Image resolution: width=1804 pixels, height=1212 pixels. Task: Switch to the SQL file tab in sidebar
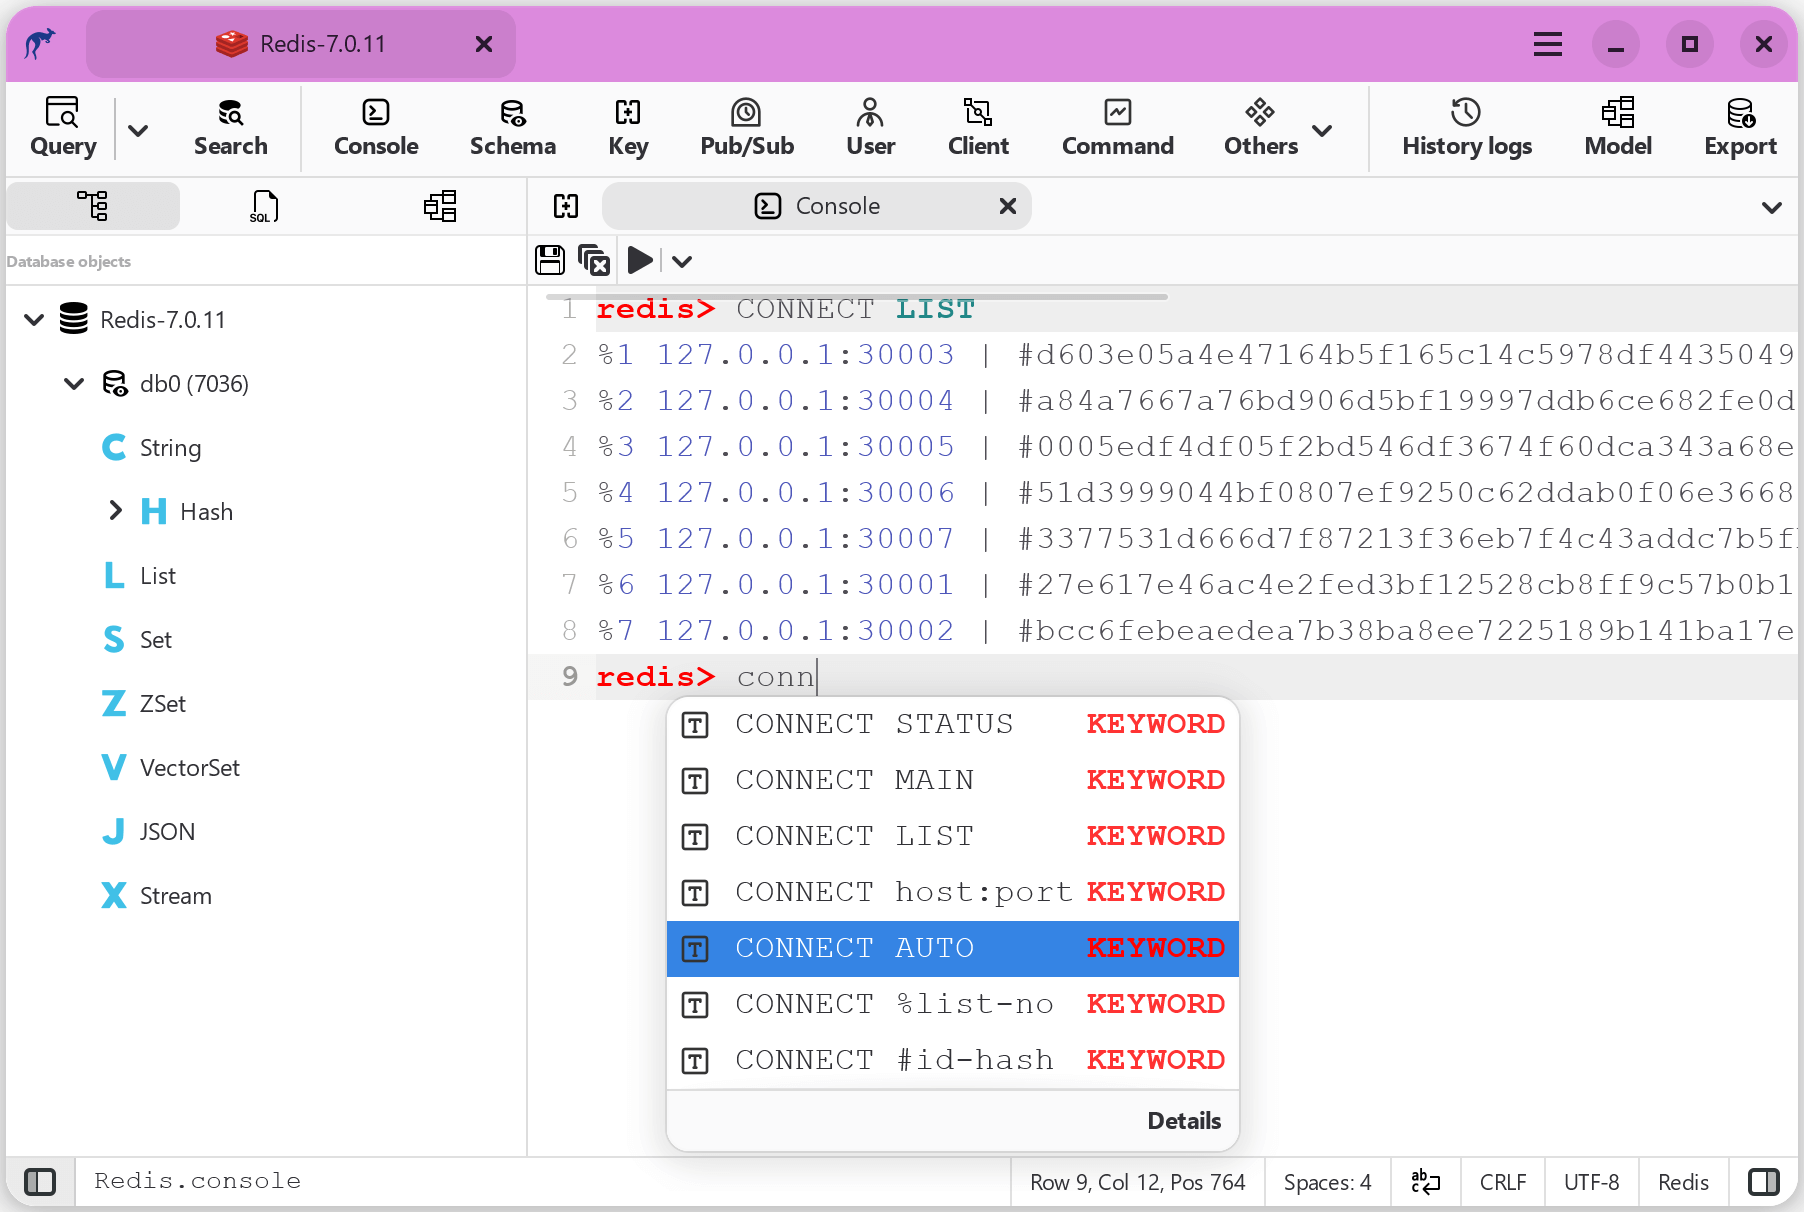[264, 206]
